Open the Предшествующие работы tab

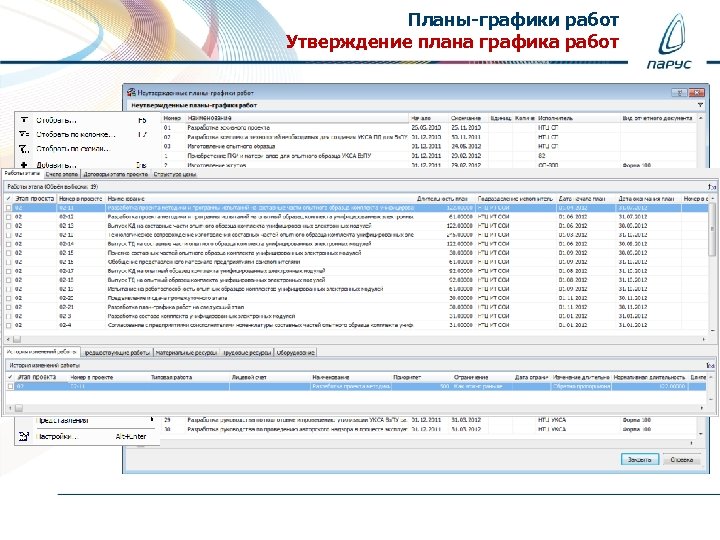[117, 353]
